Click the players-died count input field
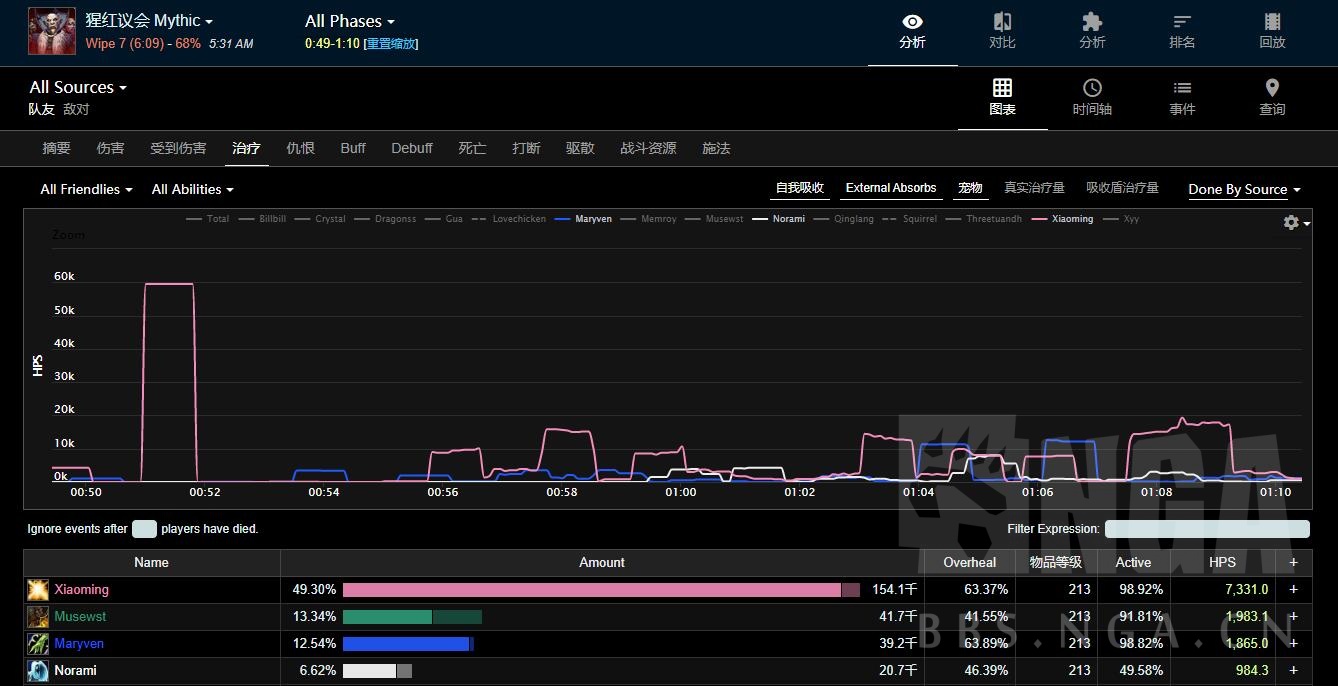The width and height of the screenshot is (1338, 686). tap(145, 529)
